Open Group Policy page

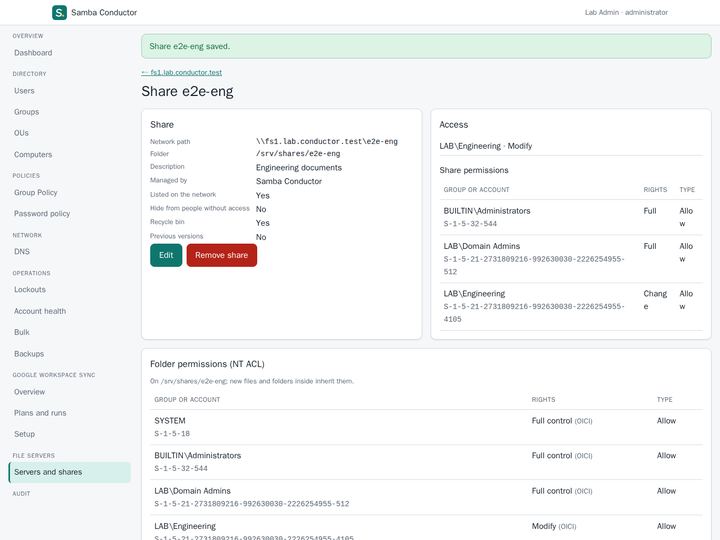pyautogui.click(x=35, y=192)
